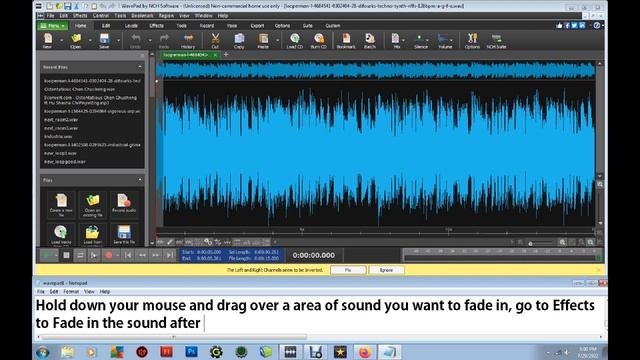Click the Save this file tile
This screenshot has height=360, width=640.
click(x=124, y=234)
